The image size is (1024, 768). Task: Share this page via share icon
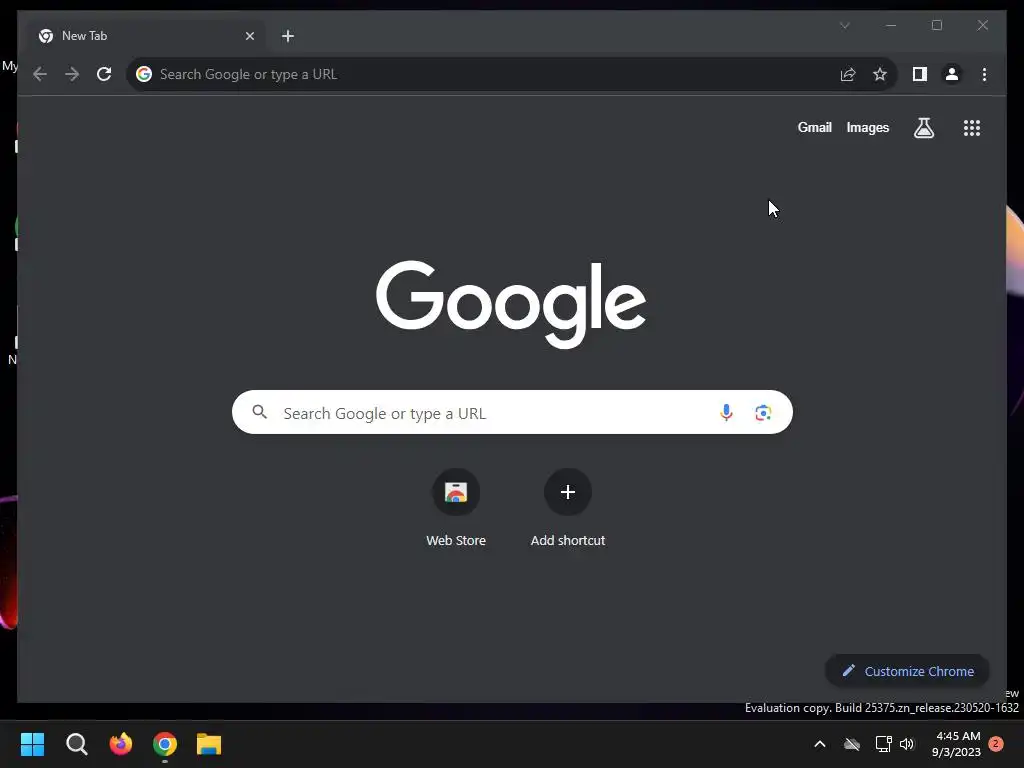coord(848,74)
